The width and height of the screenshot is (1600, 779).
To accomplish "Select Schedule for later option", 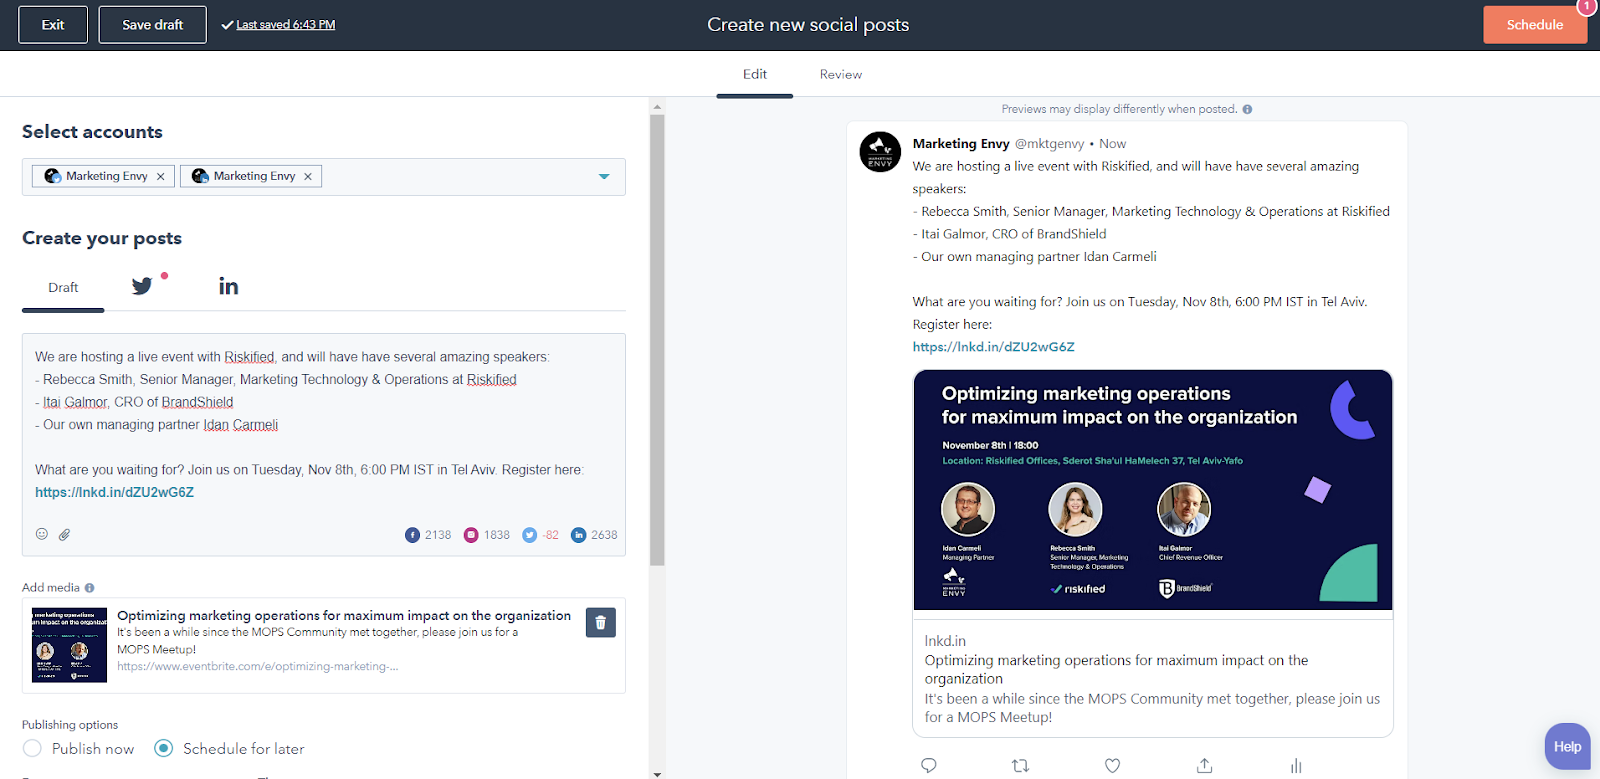I will coord(164,748).
